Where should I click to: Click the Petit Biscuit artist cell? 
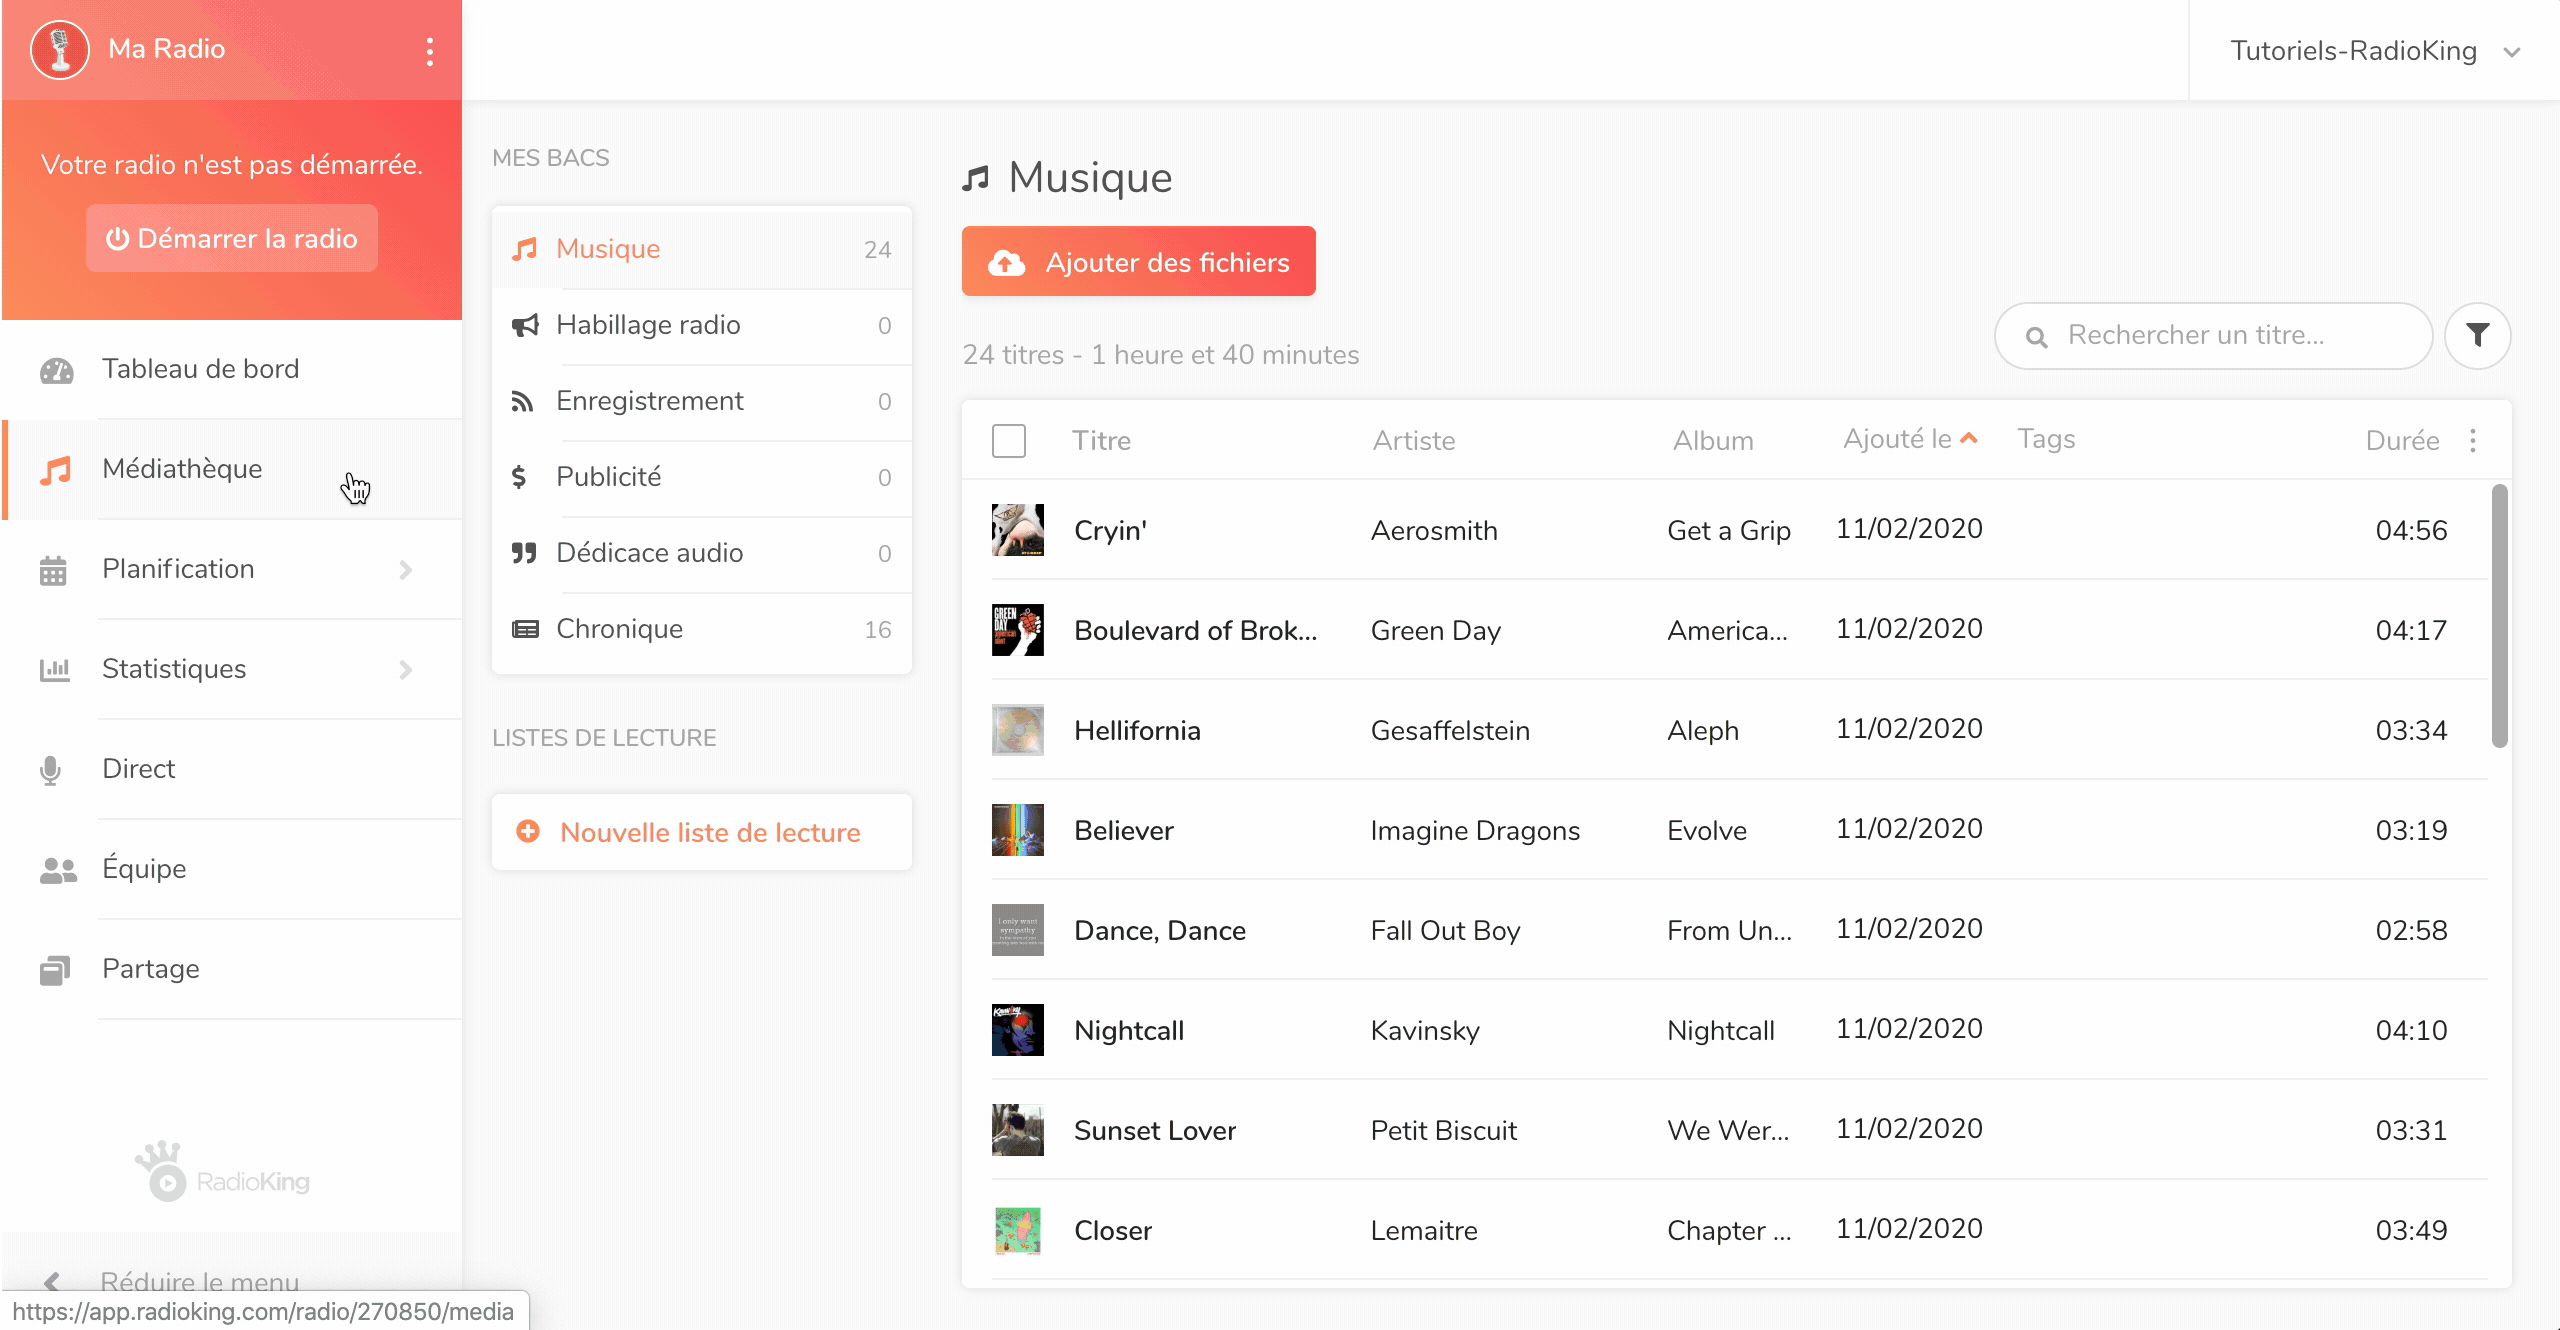click(x=1444, y=1131)
